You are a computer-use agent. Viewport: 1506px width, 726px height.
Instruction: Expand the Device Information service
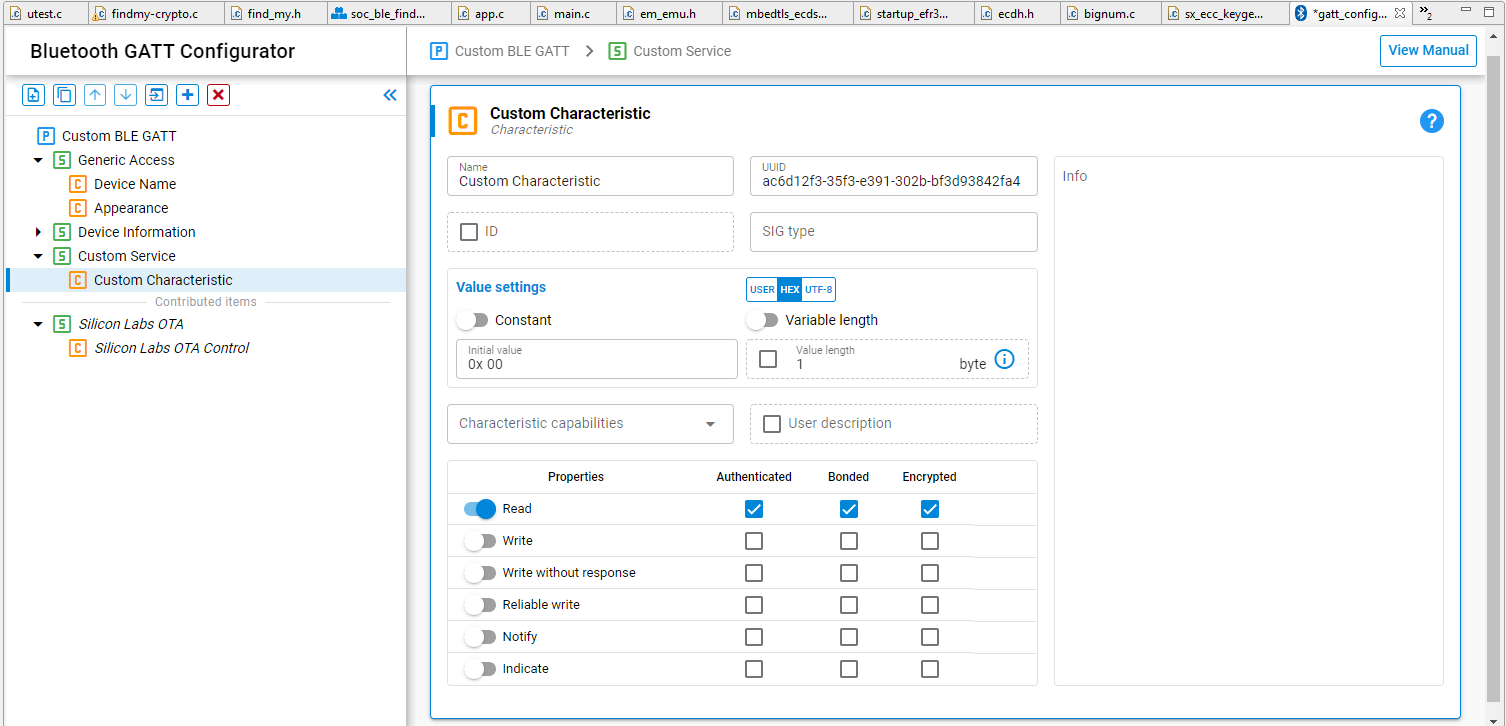[x=38, y=231]
